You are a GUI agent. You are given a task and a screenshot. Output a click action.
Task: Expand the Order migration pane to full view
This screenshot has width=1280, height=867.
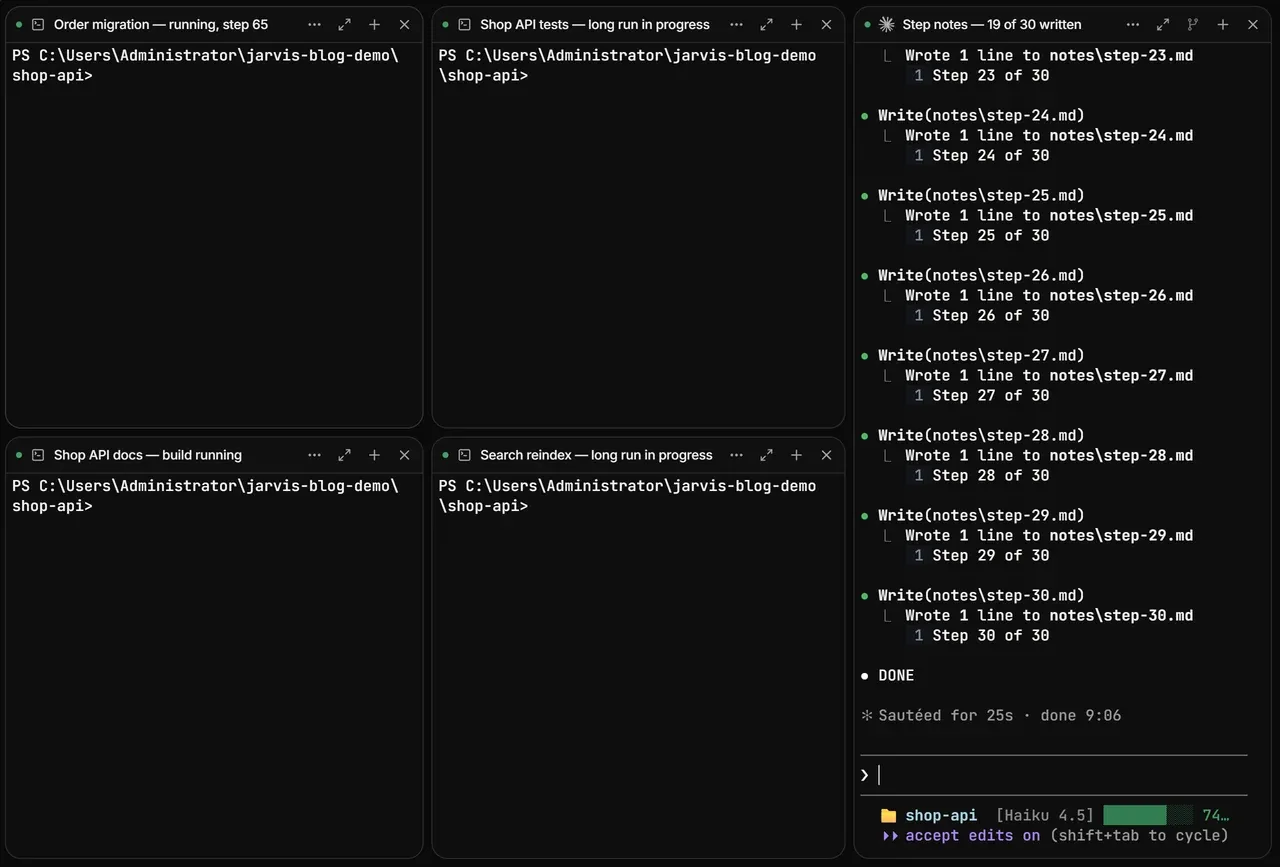click(x=344, y=24)
